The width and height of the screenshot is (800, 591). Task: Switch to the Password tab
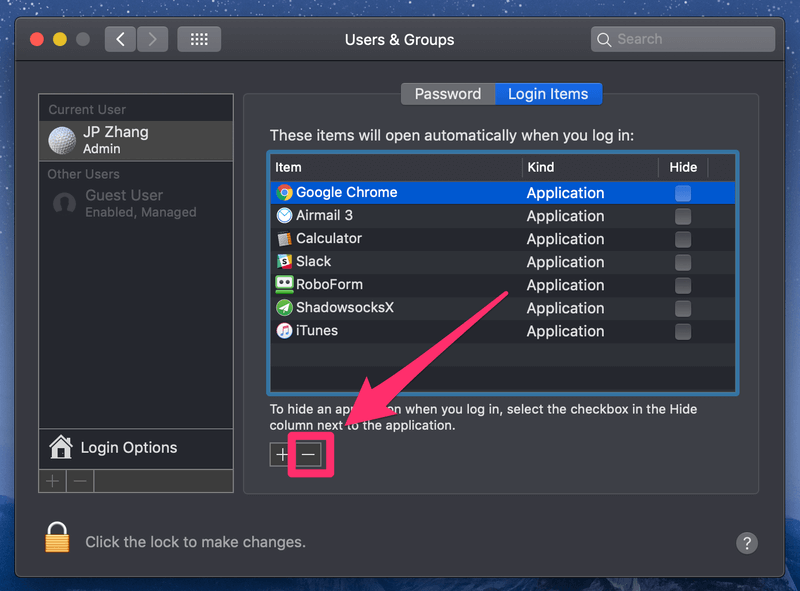tap(448, 94)
